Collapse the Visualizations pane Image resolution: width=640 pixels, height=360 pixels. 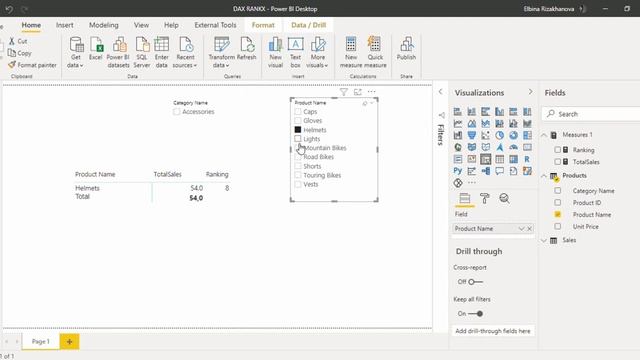click(530, 92)
